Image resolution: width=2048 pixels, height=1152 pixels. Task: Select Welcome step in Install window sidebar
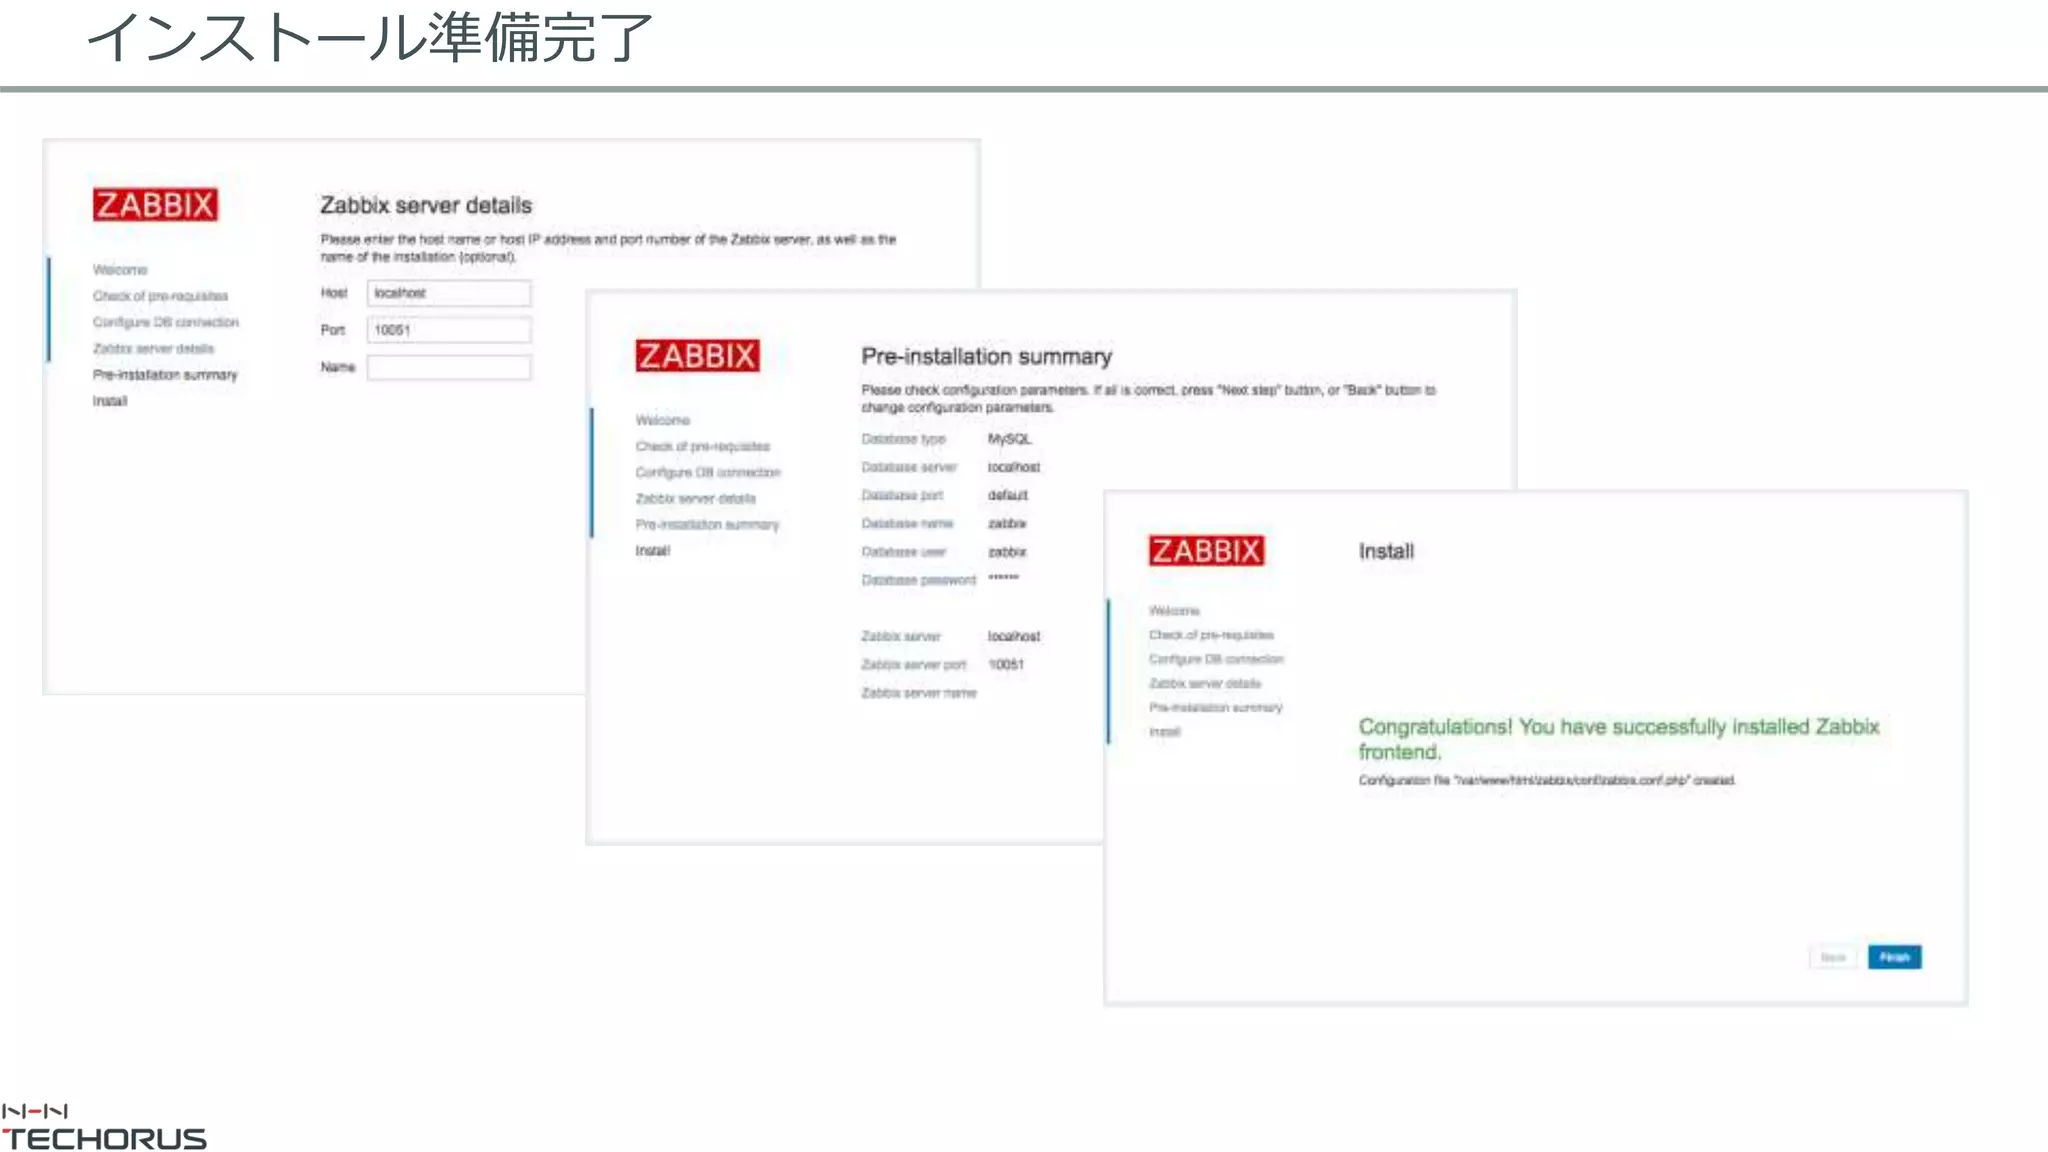coord(1174,610)
